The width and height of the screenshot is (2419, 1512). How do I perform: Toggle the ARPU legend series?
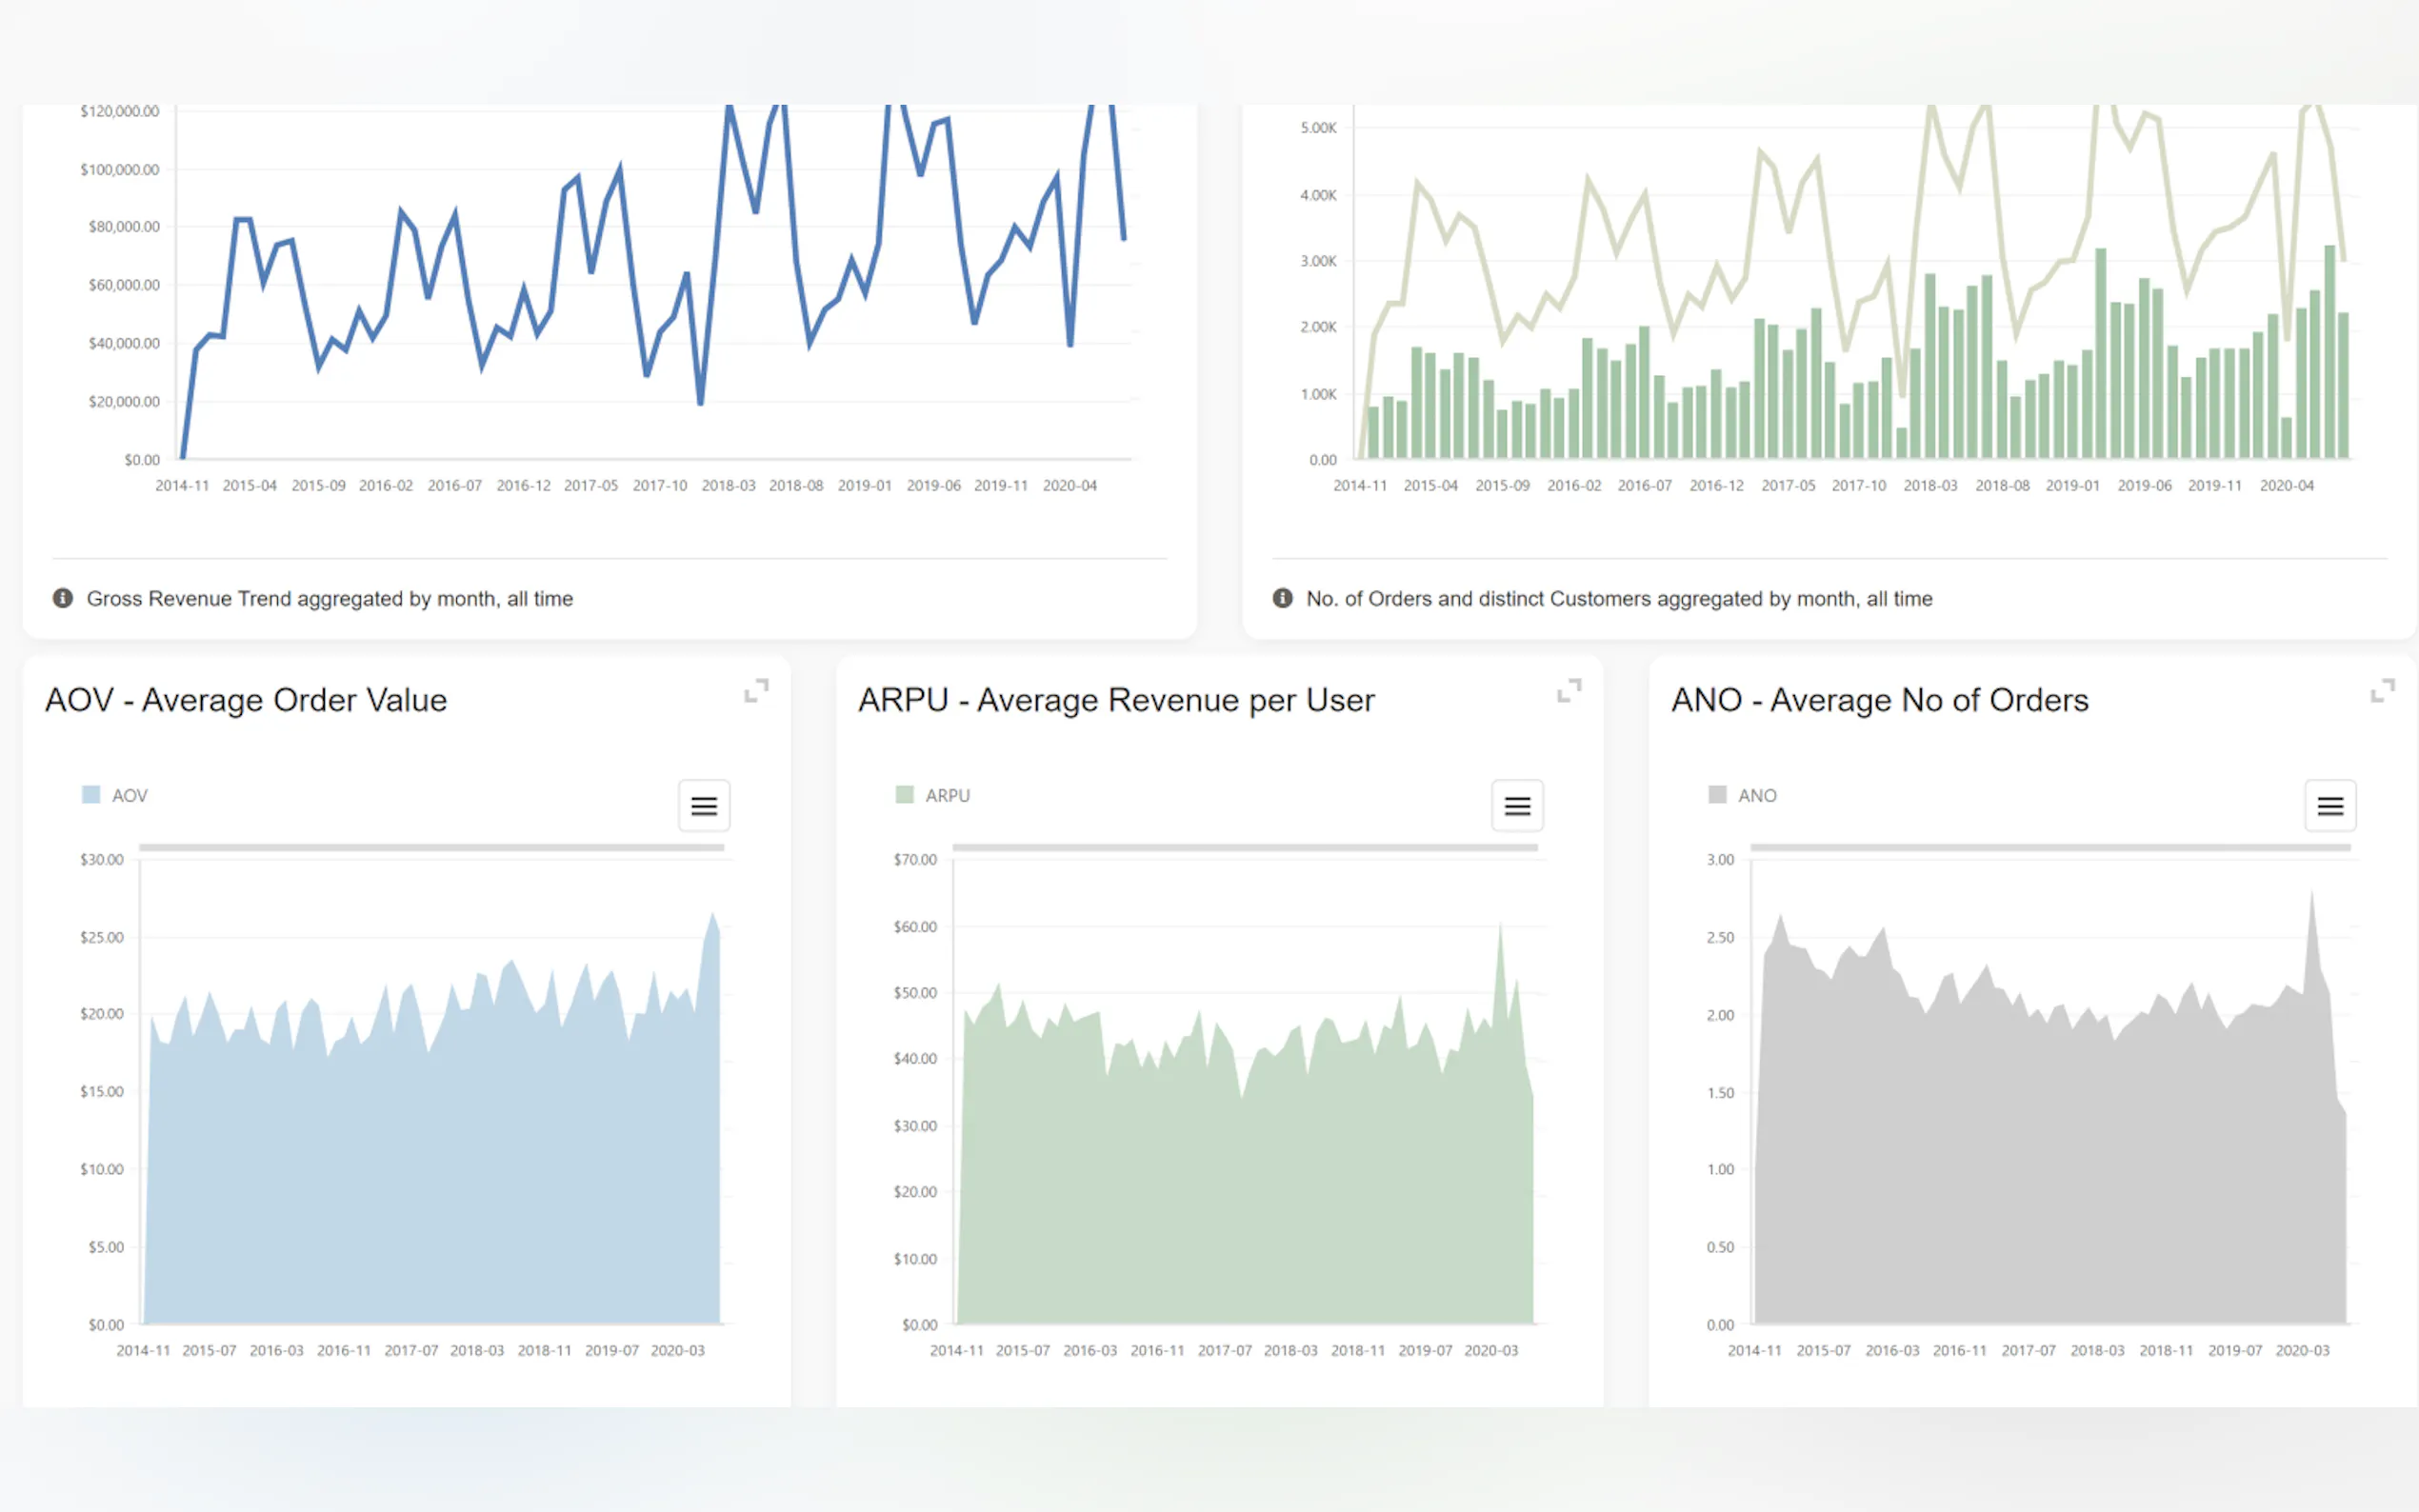[x=946, y=796]
